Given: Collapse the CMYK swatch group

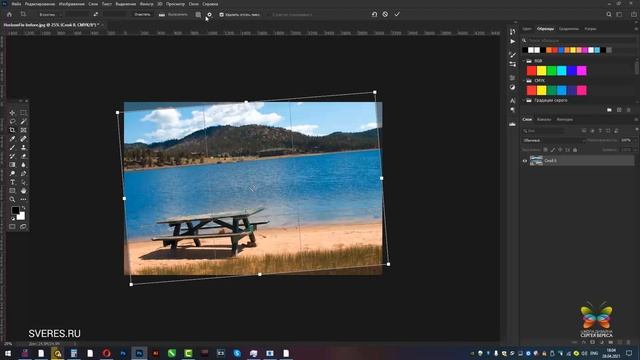Looking at the screenshot, I should [524, 81].
